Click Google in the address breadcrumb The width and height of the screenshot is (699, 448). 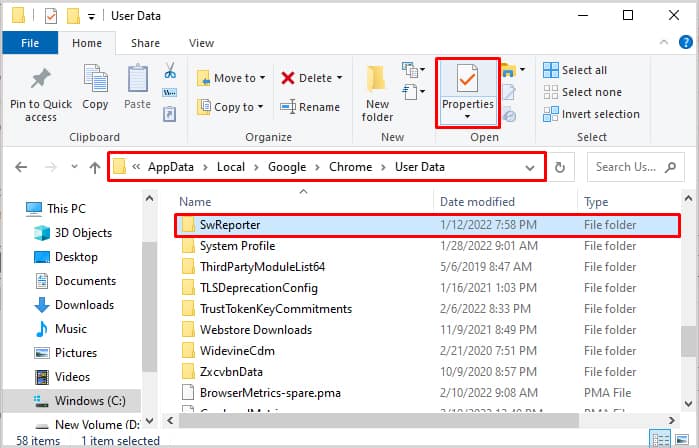(x=287, y=167)
